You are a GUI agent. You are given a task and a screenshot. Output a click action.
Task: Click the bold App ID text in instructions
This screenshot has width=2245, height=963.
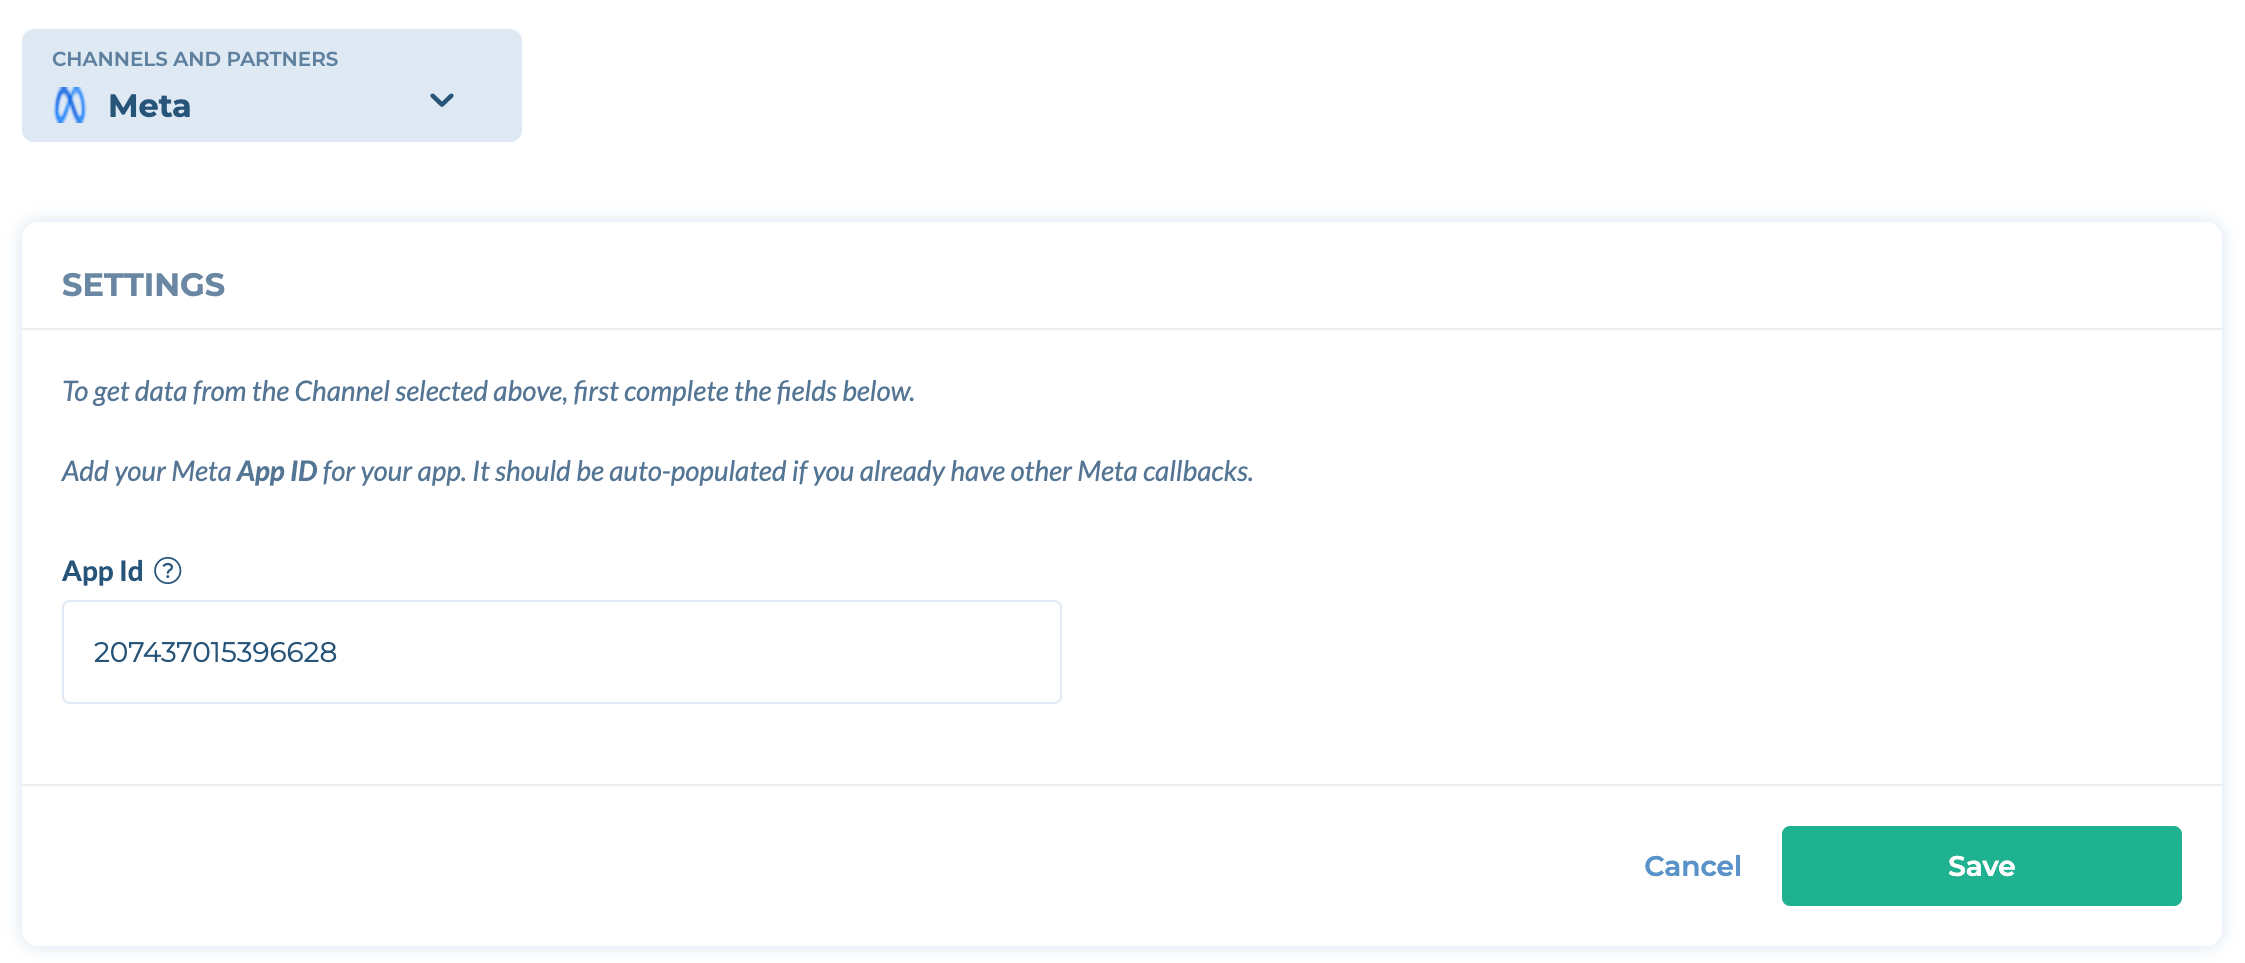(x=277, y=471)
